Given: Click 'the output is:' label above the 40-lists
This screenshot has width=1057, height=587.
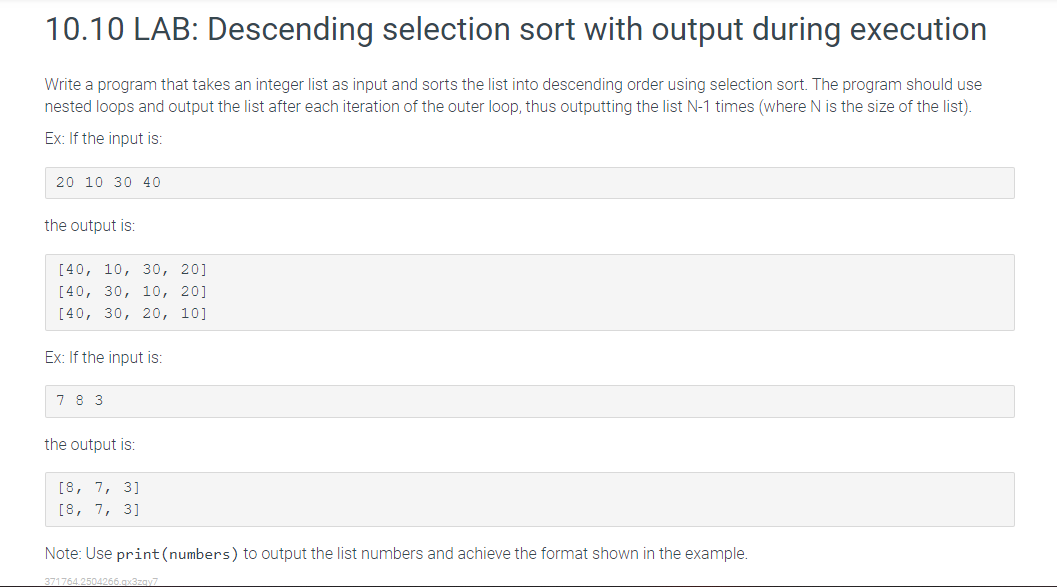Looking at the screenshot, I should (90, 226).
